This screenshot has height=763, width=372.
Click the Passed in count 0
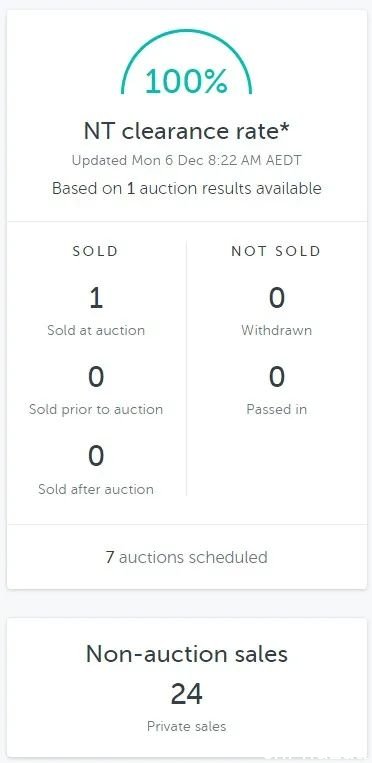[277, 377]
